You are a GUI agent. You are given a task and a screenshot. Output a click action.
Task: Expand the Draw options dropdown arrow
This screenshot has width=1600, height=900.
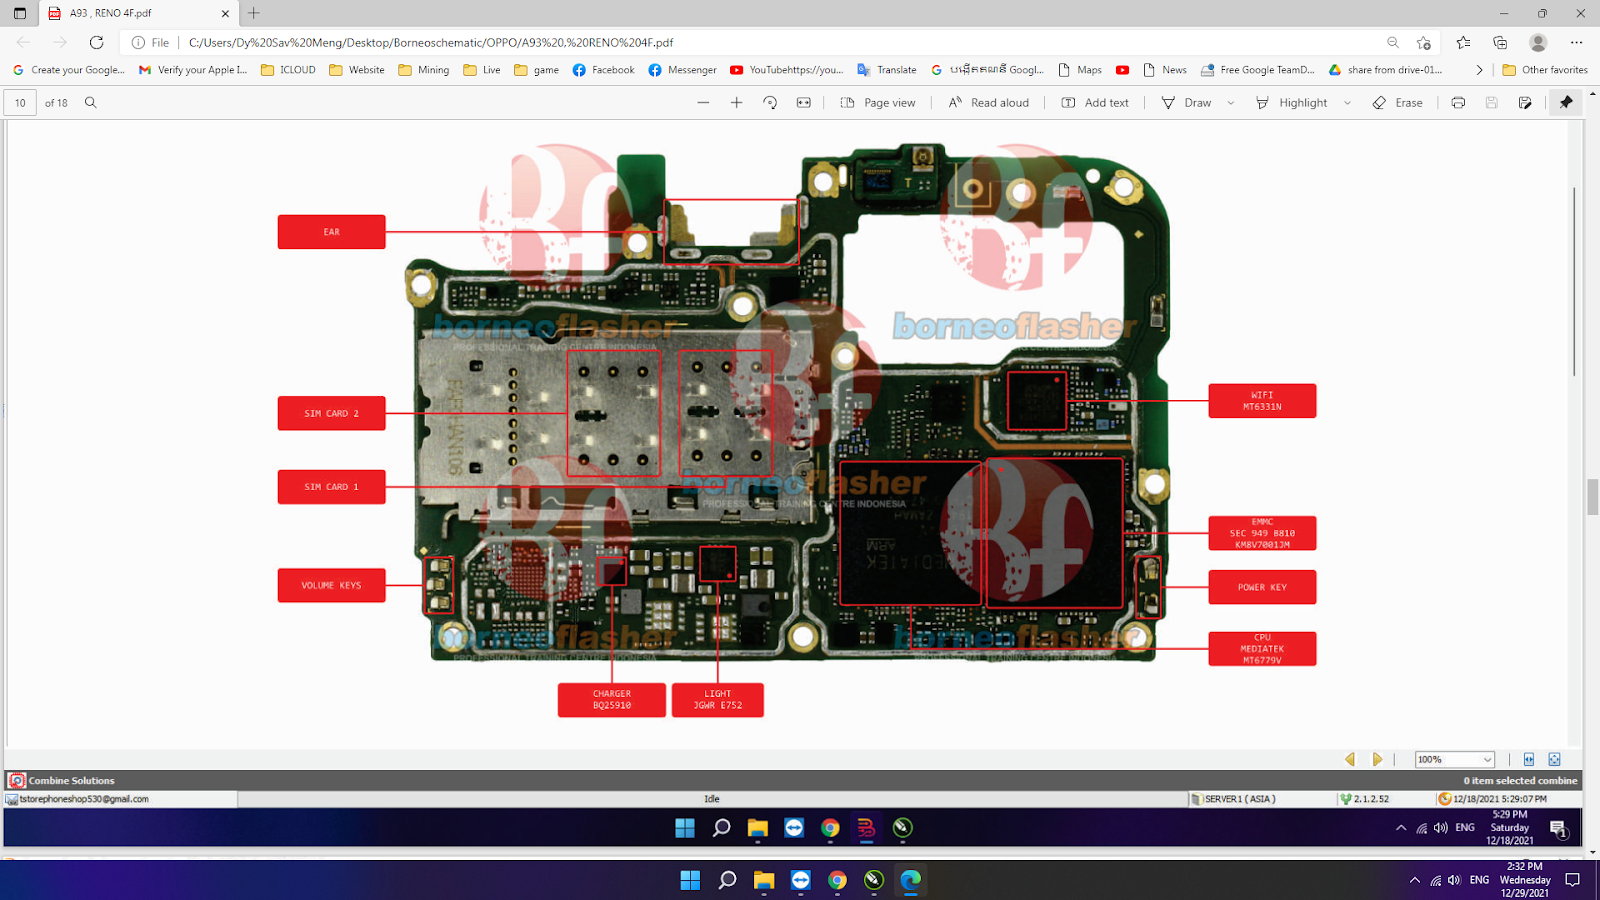point(1231,103)
